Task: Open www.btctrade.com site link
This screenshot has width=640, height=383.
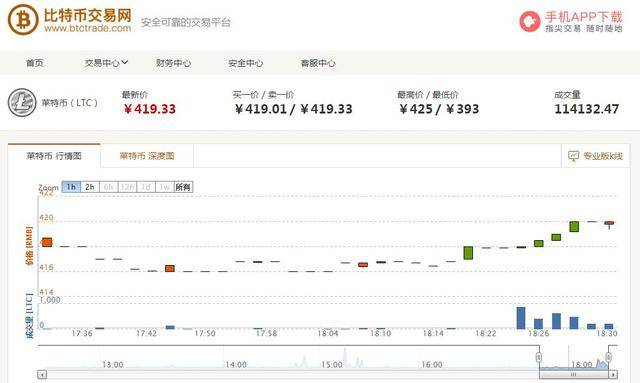Action: pyautogui.click(x=88, y=29)
